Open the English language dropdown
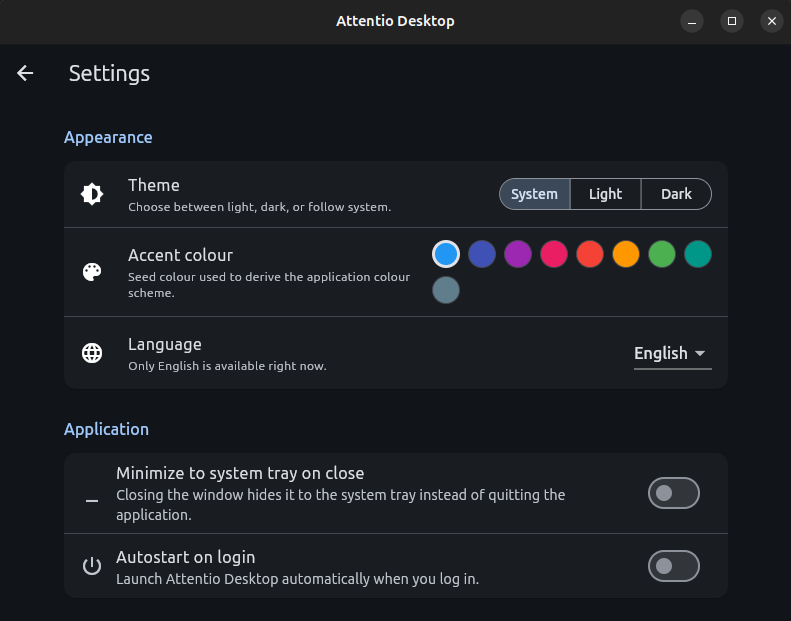Screen dimensions: 791x621 (672, 354)
